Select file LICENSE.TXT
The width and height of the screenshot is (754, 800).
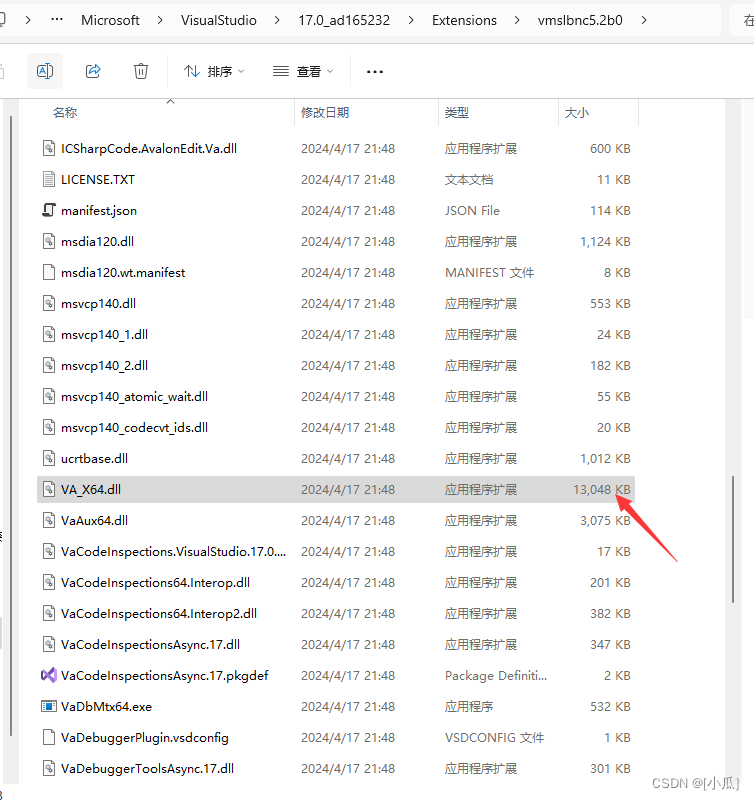336,180
